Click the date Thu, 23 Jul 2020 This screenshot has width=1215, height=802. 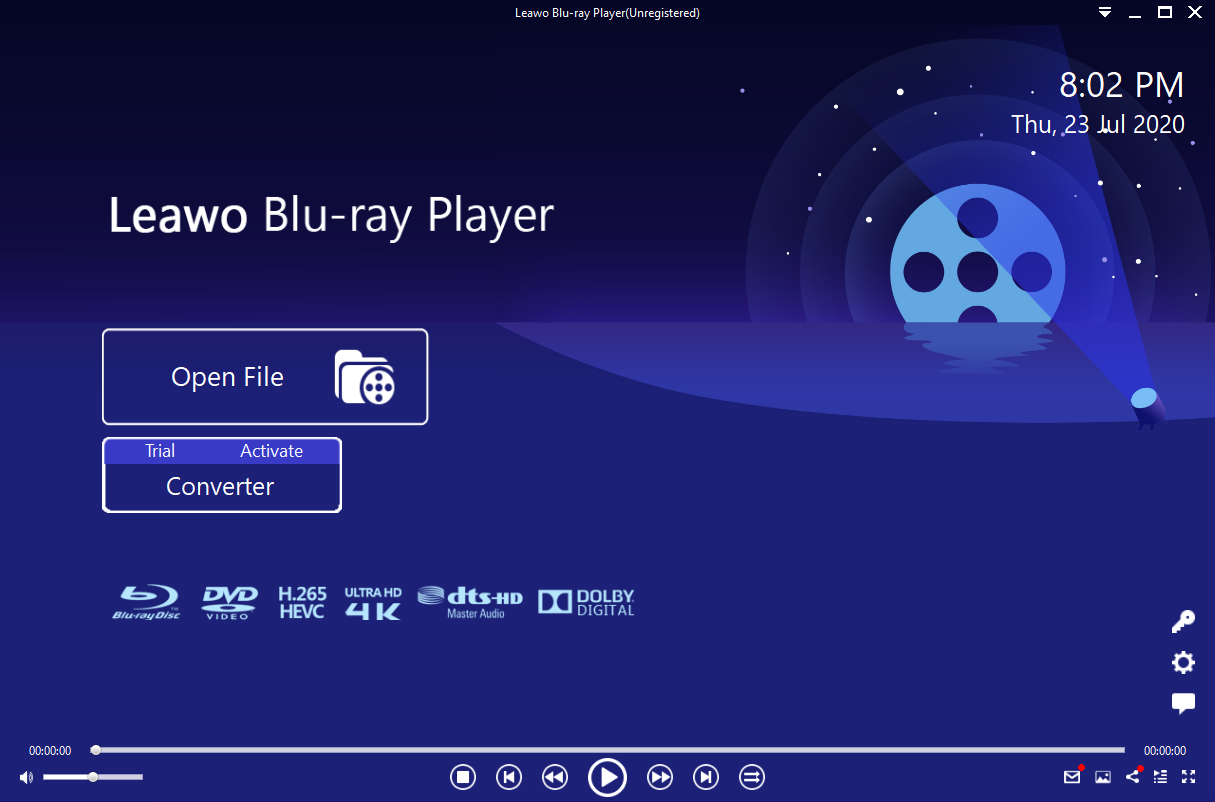point(1098,124)
